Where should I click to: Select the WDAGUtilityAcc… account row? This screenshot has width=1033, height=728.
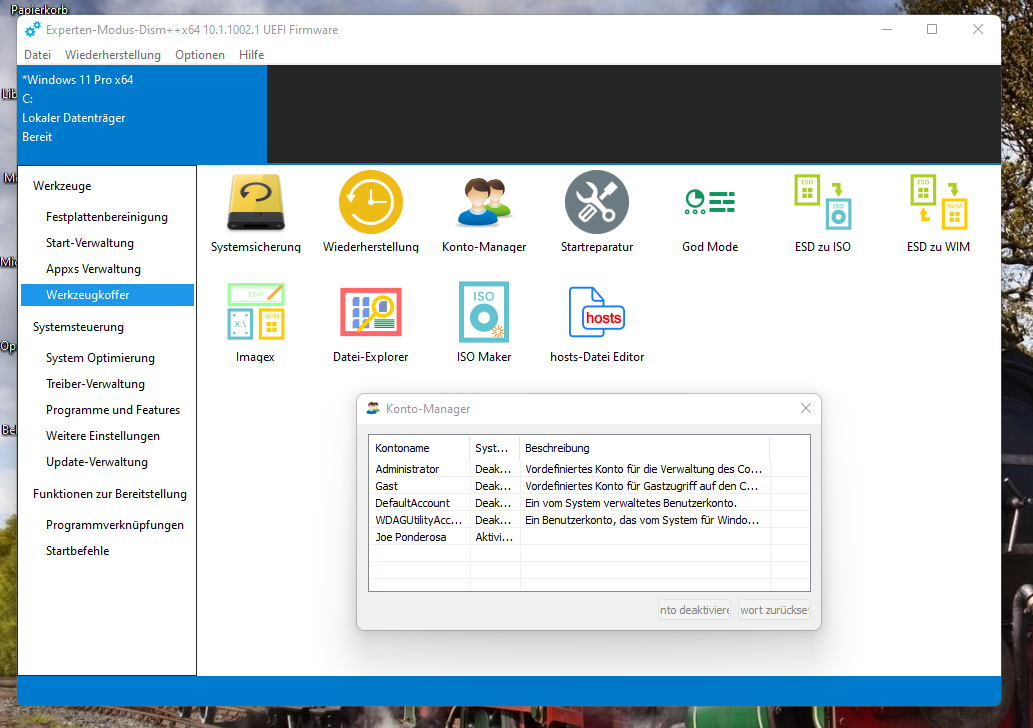[x=589, y=520]
